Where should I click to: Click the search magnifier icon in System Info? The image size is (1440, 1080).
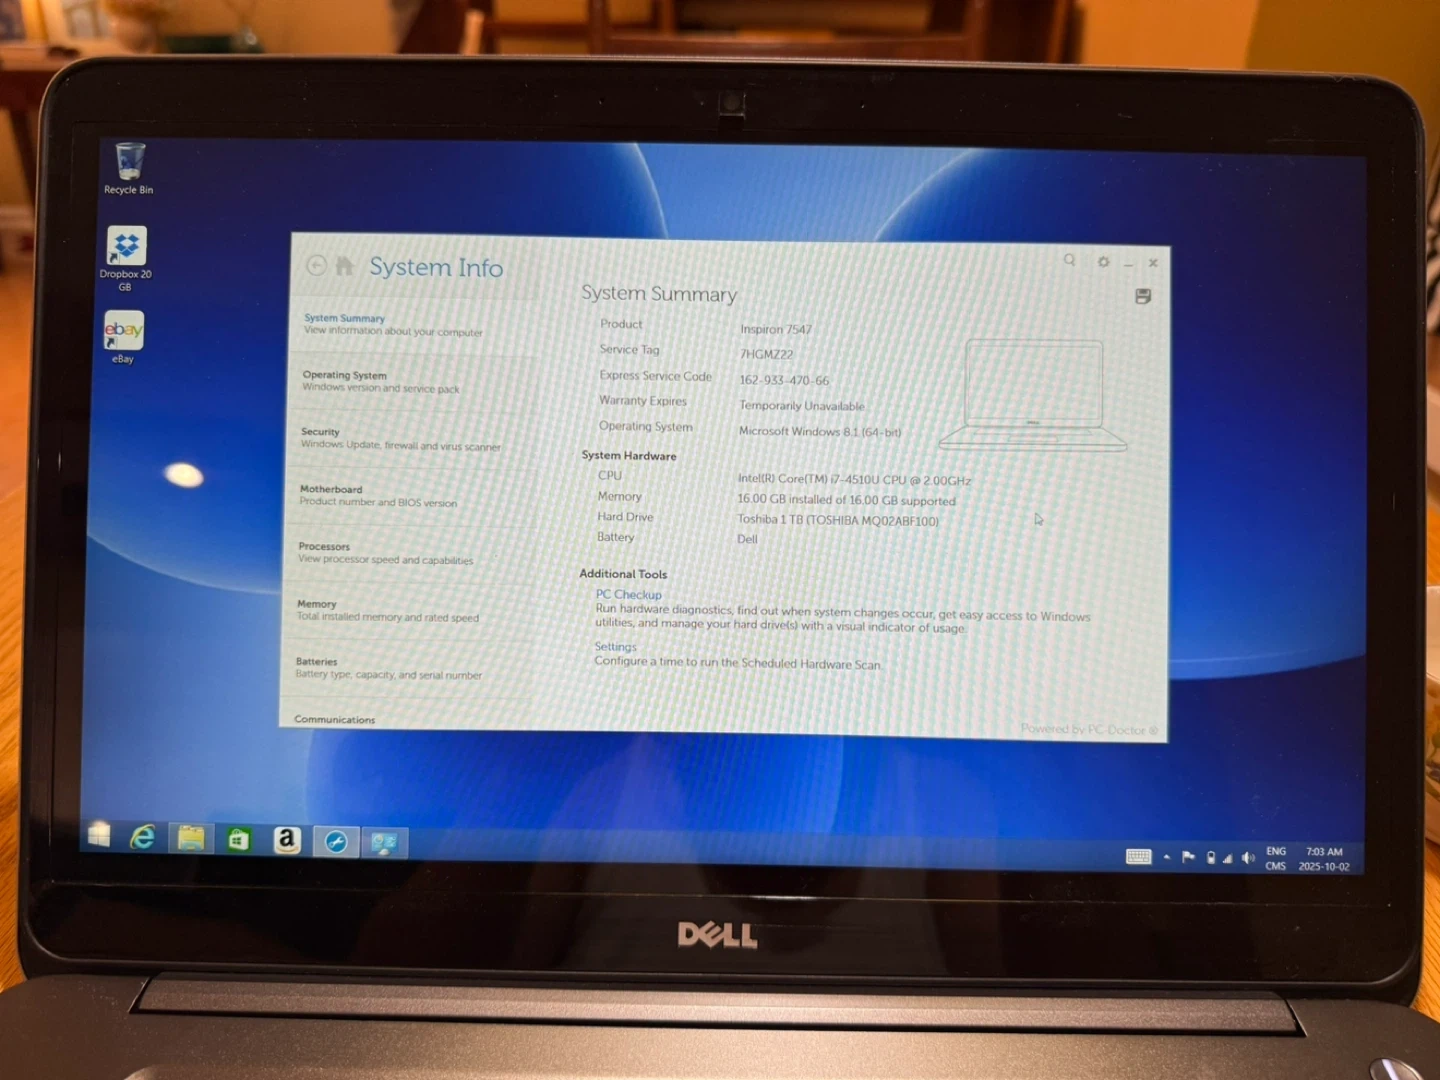(1069, 260)
